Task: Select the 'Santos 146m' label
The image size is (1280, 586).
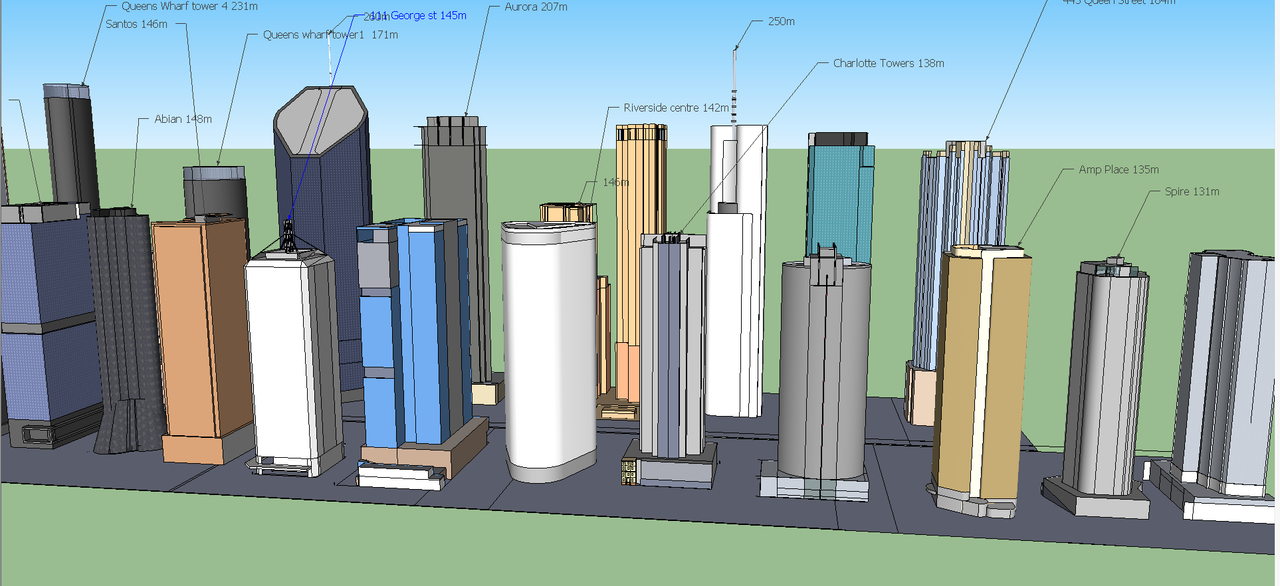Action: (136, 23)
